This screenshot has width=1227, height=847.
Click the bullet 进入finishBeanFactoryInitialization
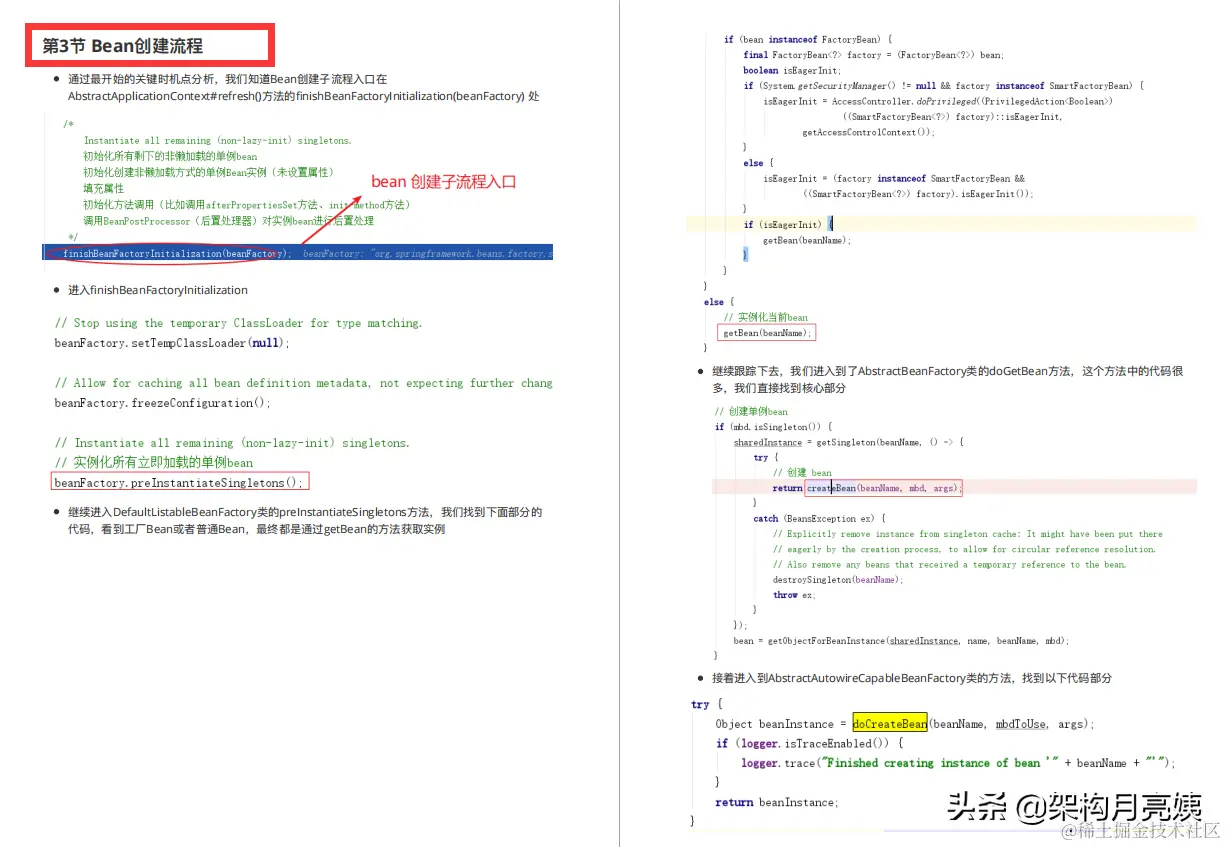click(157, 290)
